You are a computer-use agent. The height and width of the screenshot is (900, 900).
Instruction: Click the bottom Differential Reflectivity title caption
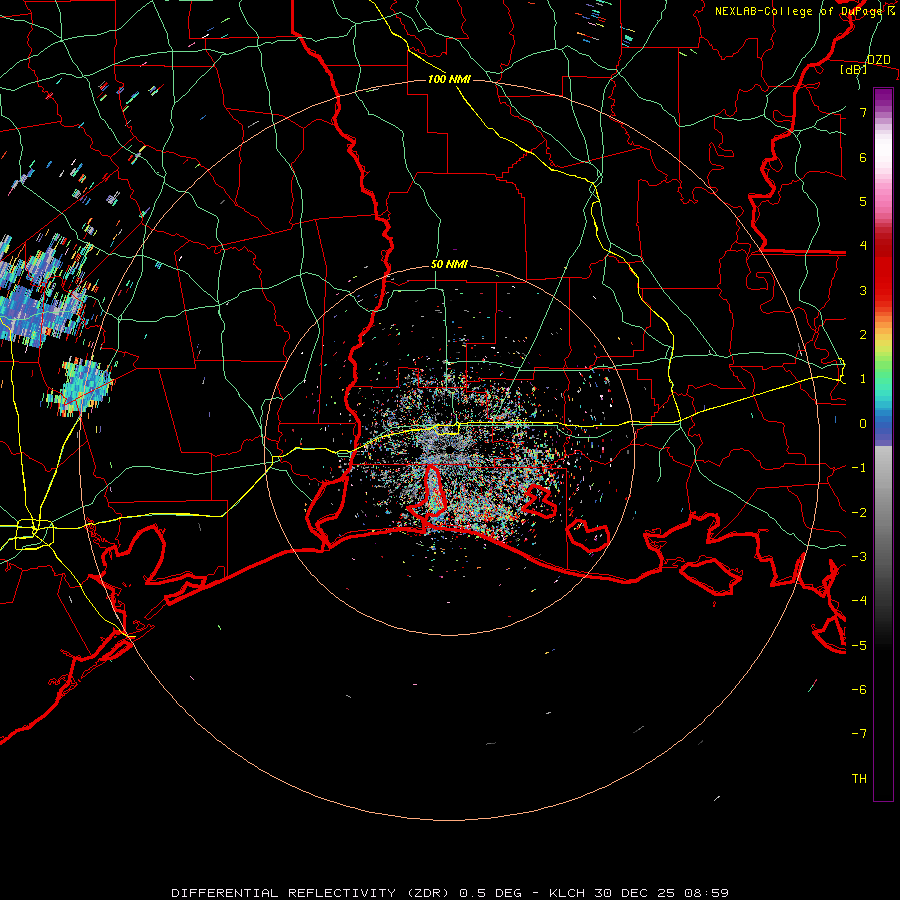[x=450, y=893]
